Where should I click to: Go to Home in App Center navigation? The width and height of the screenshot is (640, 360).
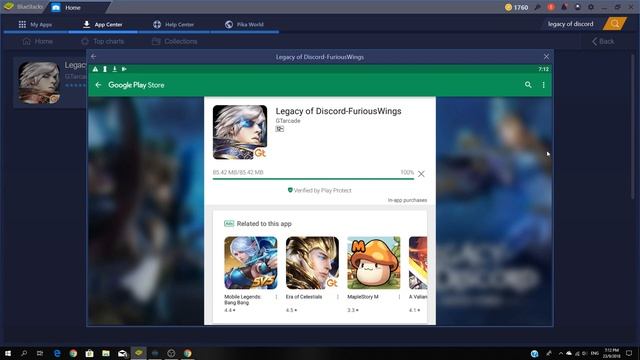click(x=38, y=41)
